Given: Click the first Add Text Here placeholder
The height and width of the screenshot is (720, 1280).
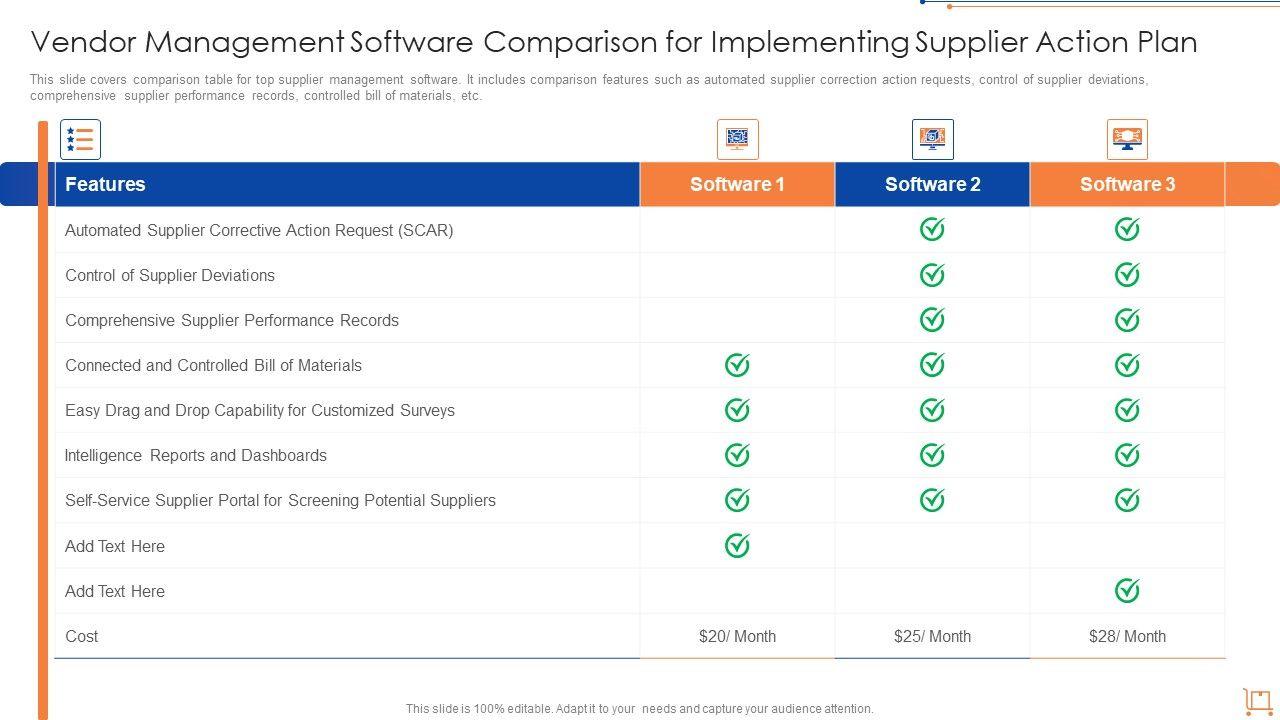Looking at the screenshot, I should tap(115, 546).
